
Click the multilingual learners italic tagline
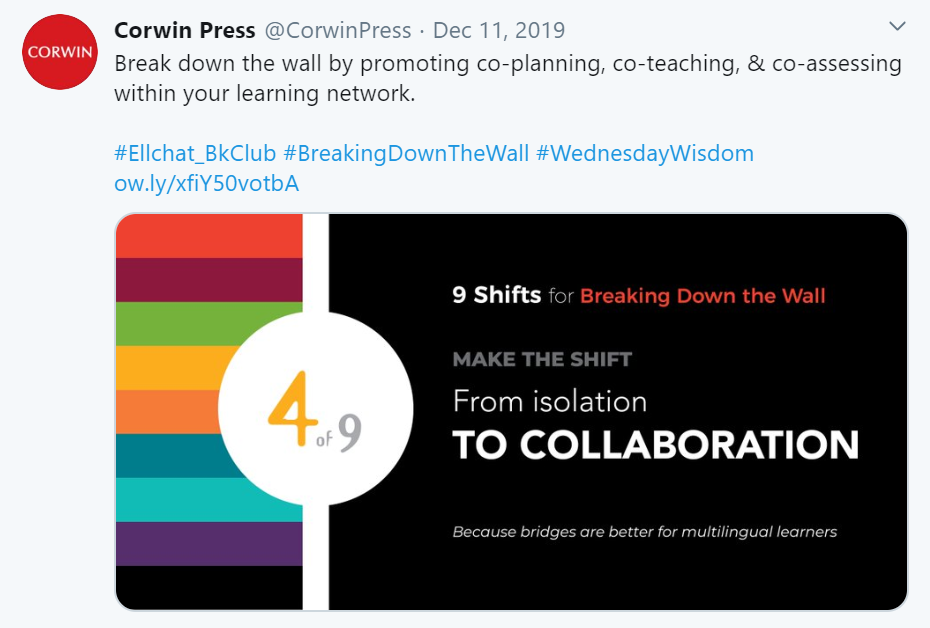645,532
